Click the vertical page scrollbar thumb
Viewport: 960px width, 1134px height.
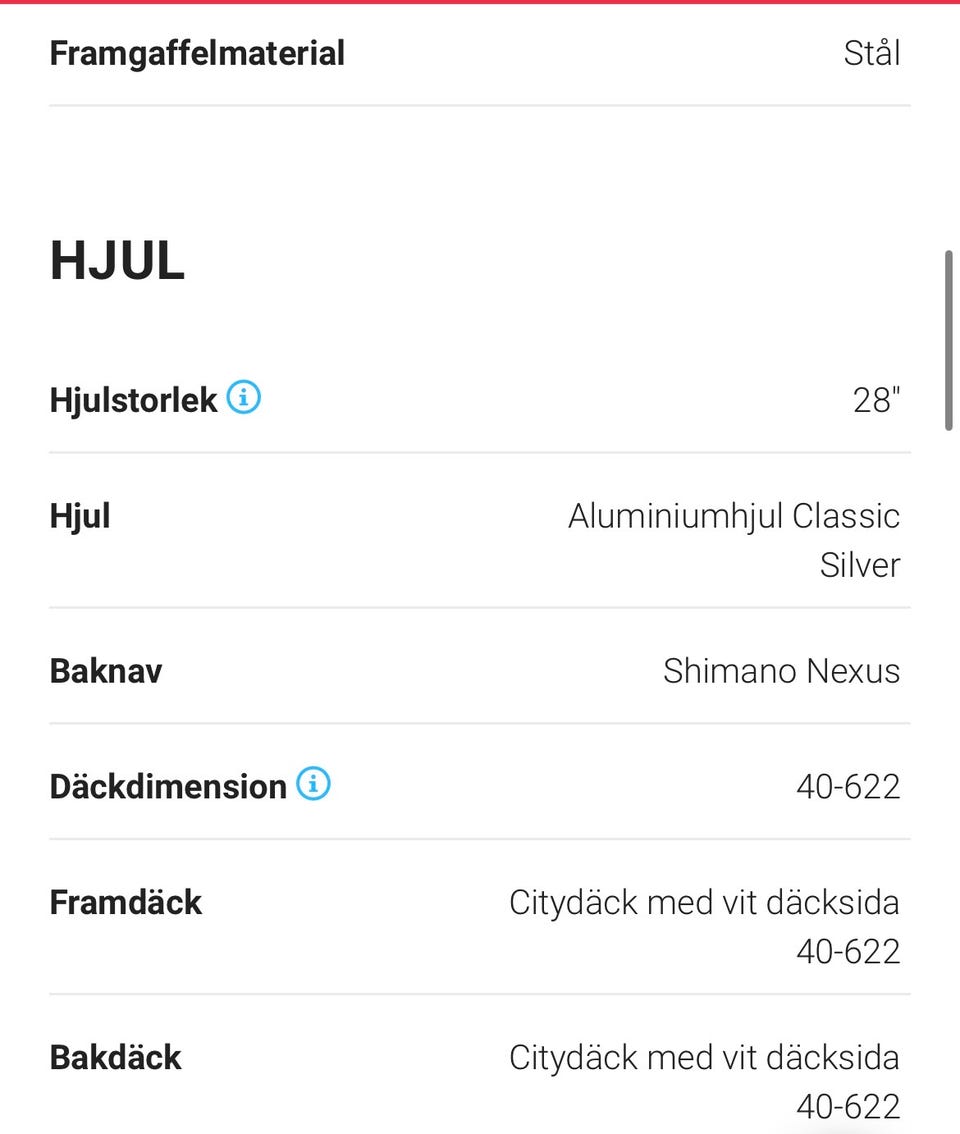coord(948,340)
